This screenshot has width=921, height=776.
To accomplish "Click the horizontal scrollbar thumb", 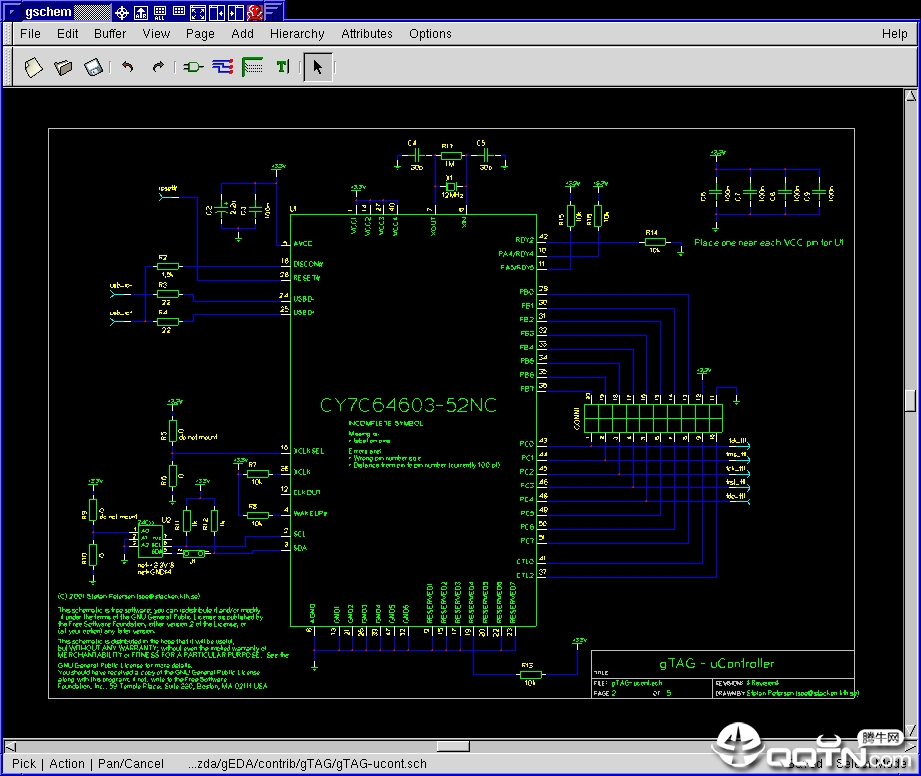I will [453, 746].
